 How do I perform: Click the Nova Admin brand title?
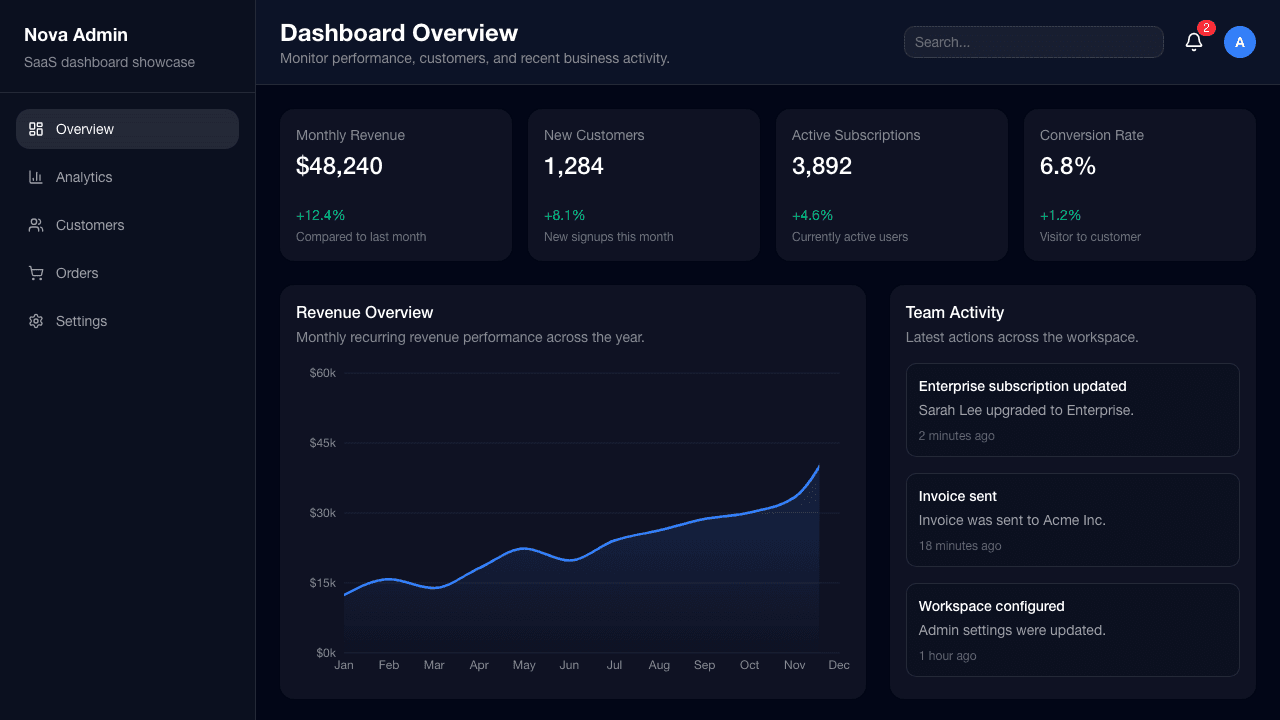tap(76, 35)
